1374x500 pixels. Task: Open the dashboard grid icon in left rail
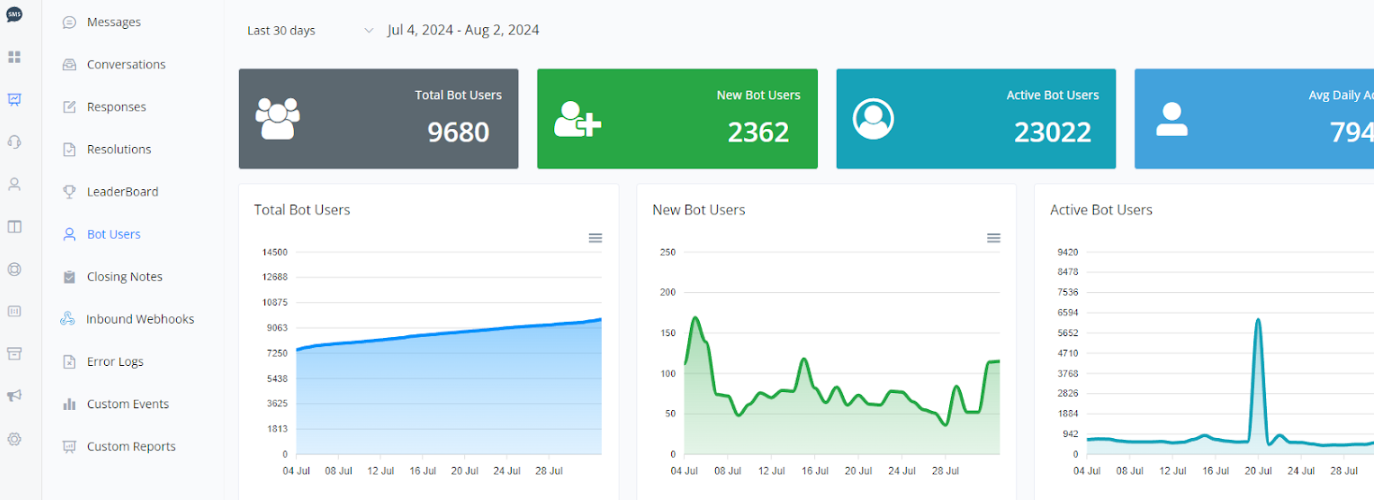tap(14, 57)
